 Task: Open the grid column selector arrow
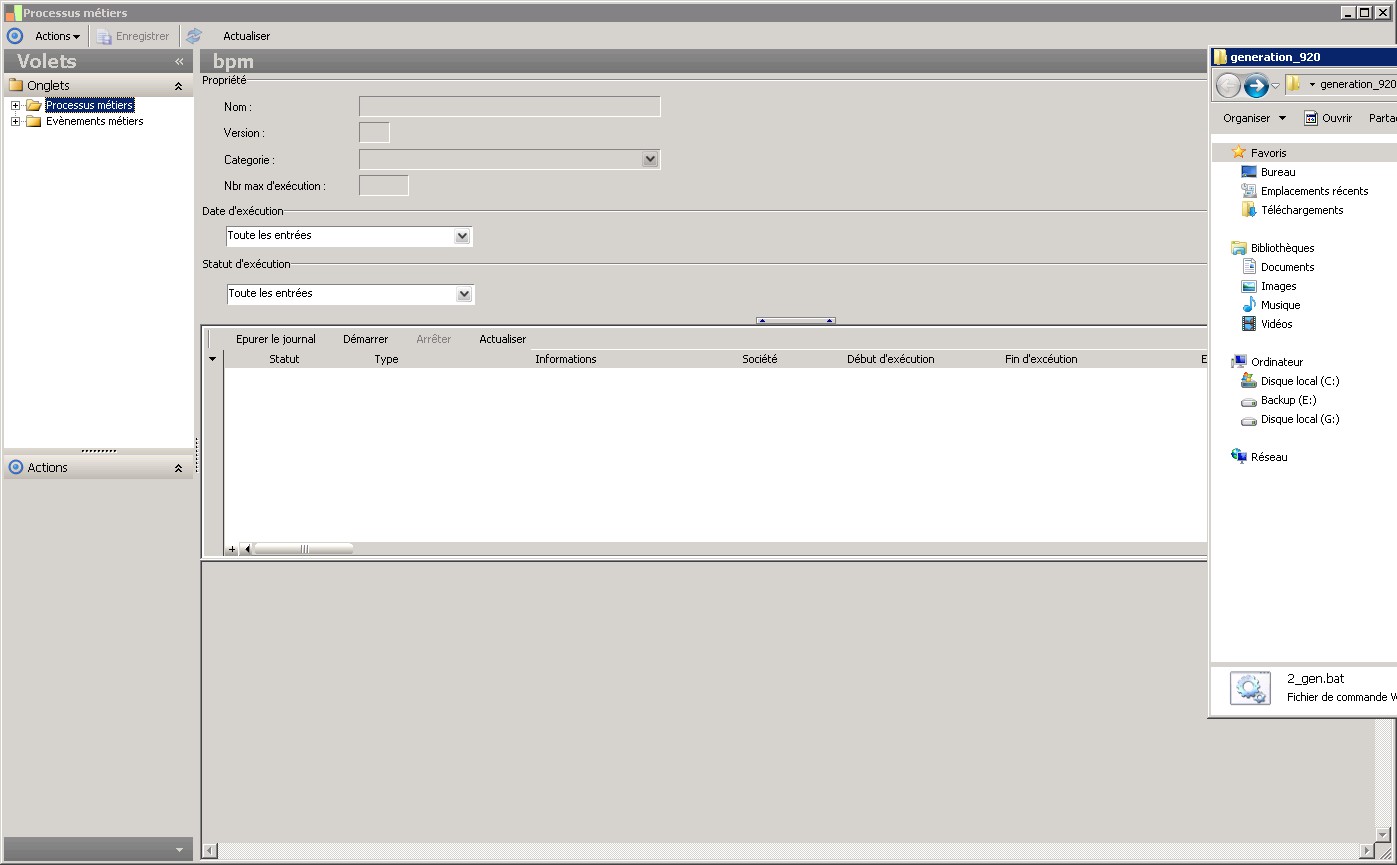coord(212,359)
